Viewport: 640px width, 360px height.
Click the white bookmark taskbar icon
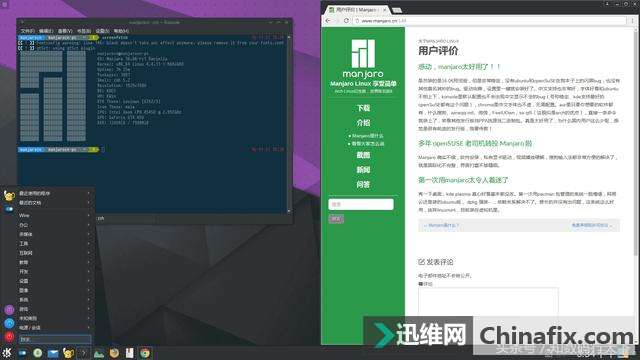click(129, 353)
